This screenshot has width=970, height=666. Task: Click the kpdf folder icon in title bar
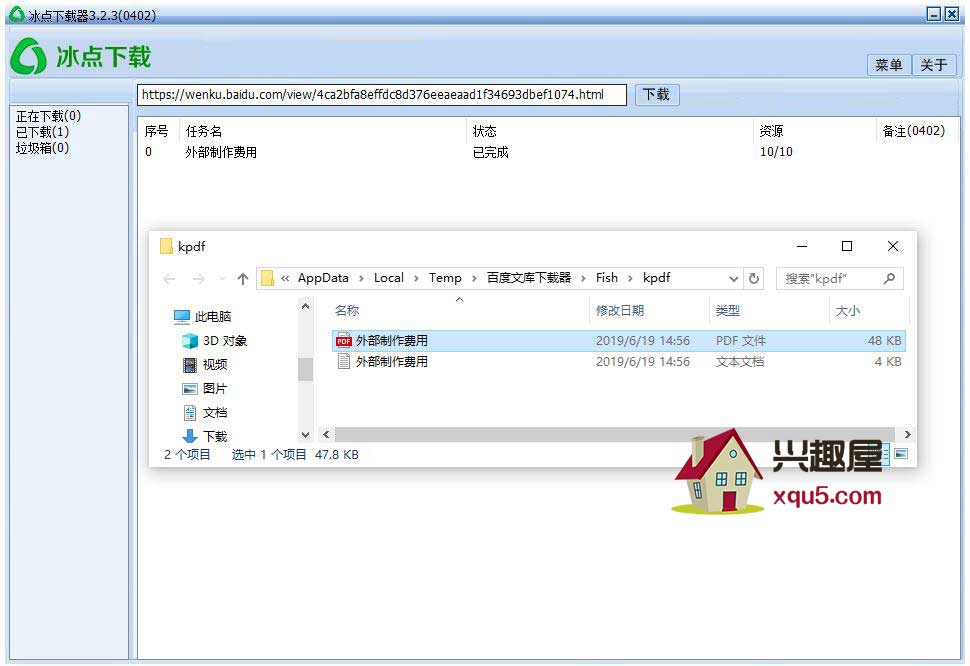pyautogui.click(x=166, y=246)
